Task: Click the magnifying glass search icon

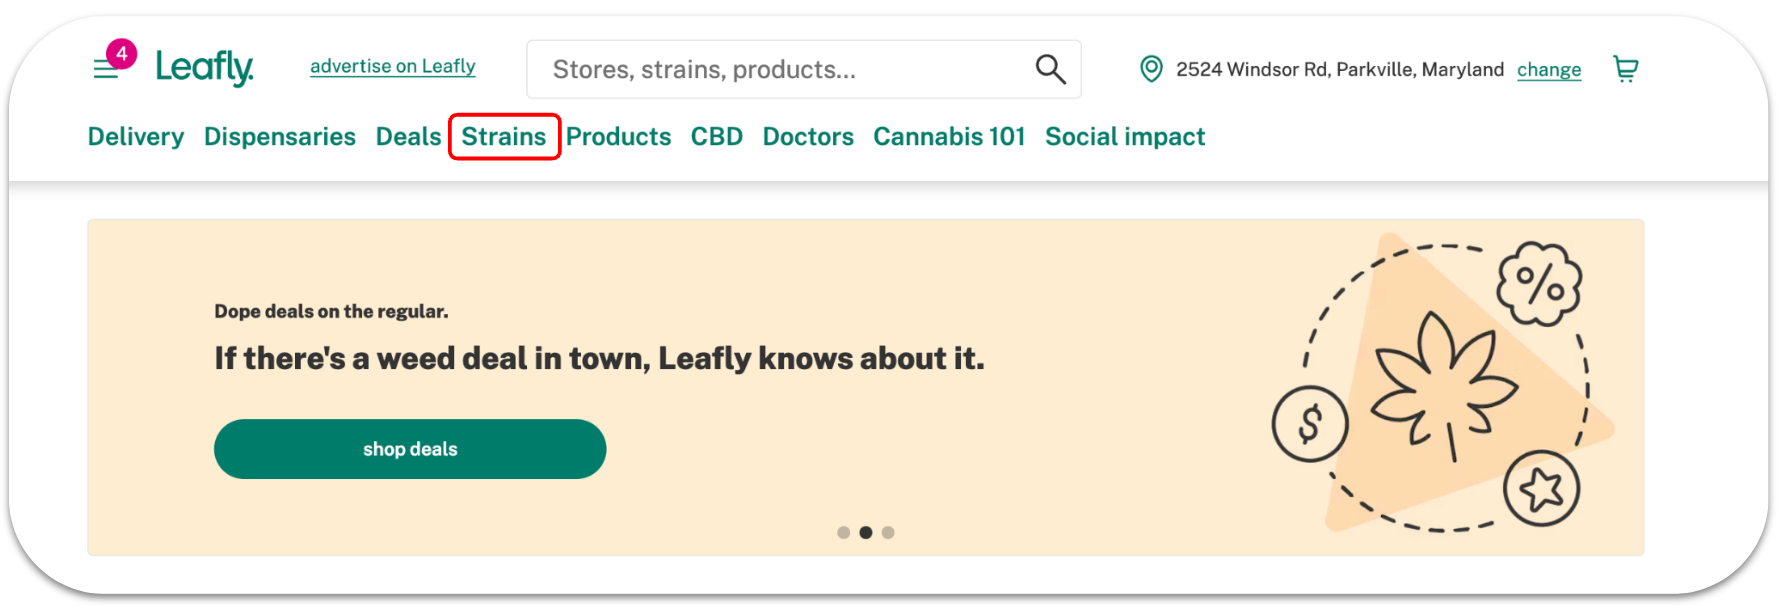Action: pos(1050,69)
